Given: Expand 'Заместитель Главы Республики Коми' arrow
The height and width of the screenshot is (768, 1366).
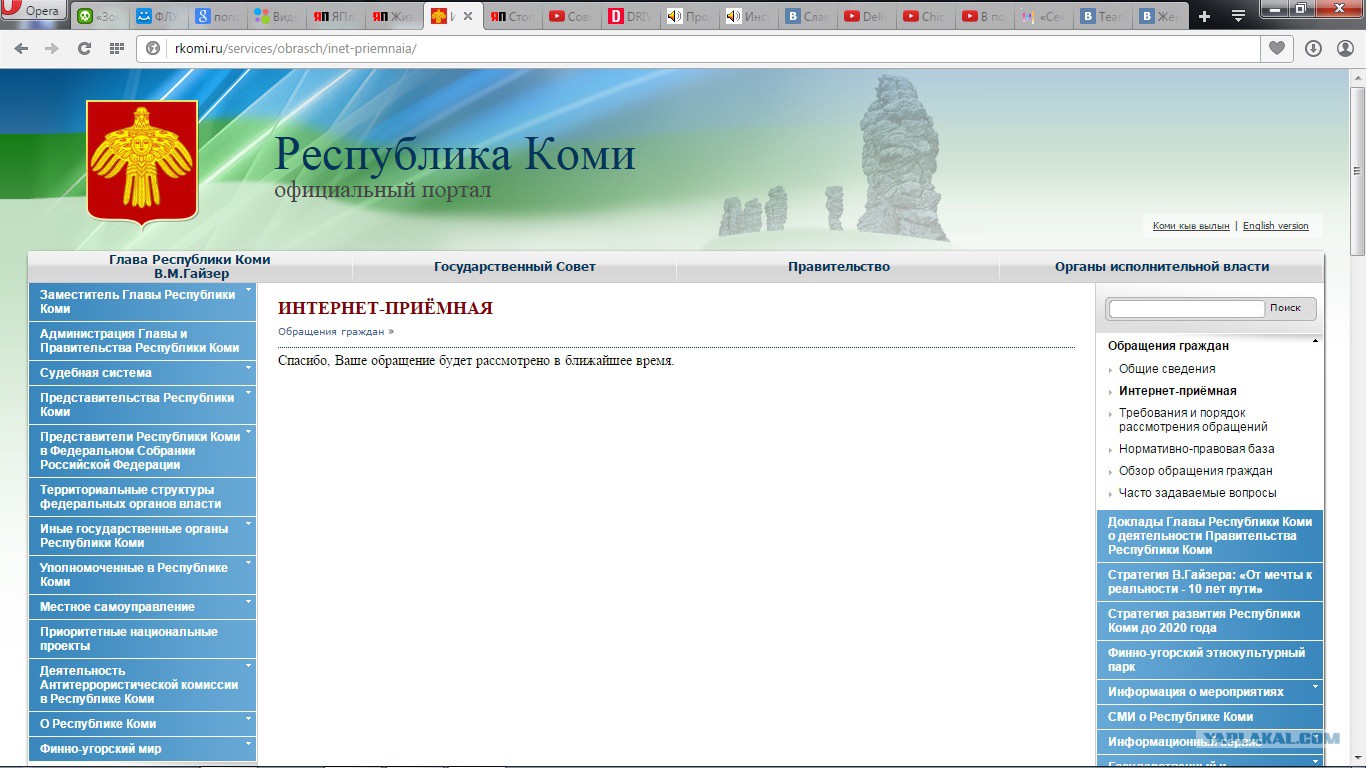Looking at the screenshot, I should coord(248,290).
